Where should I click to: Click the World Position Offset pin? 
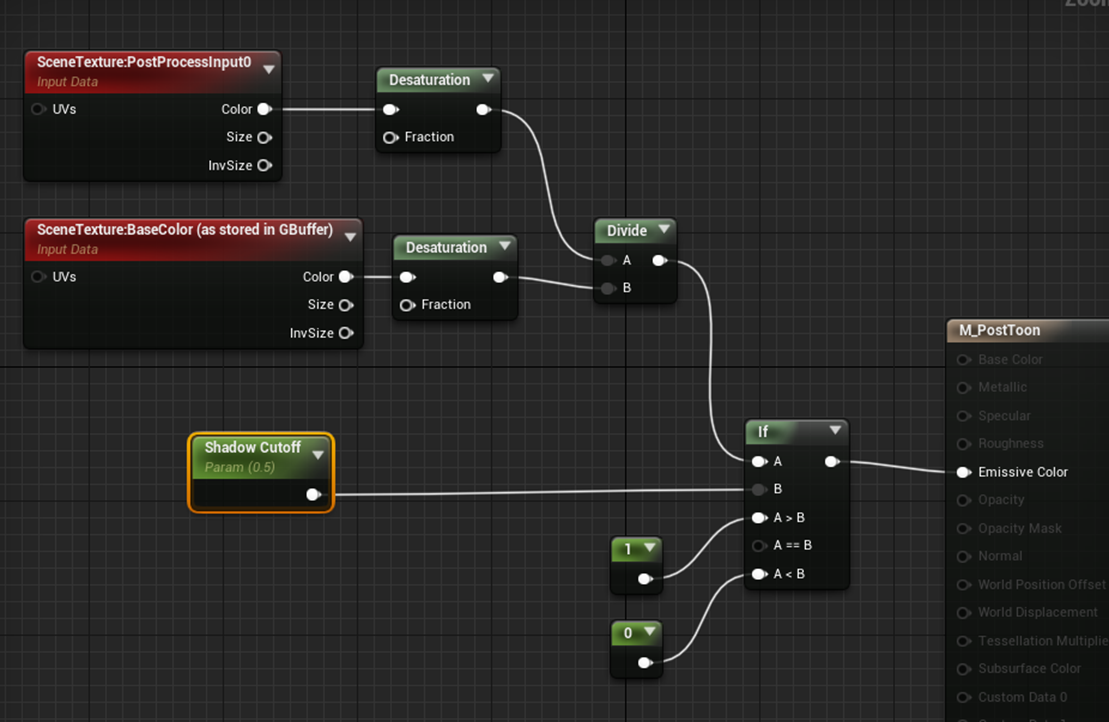[x=963, y=585]
